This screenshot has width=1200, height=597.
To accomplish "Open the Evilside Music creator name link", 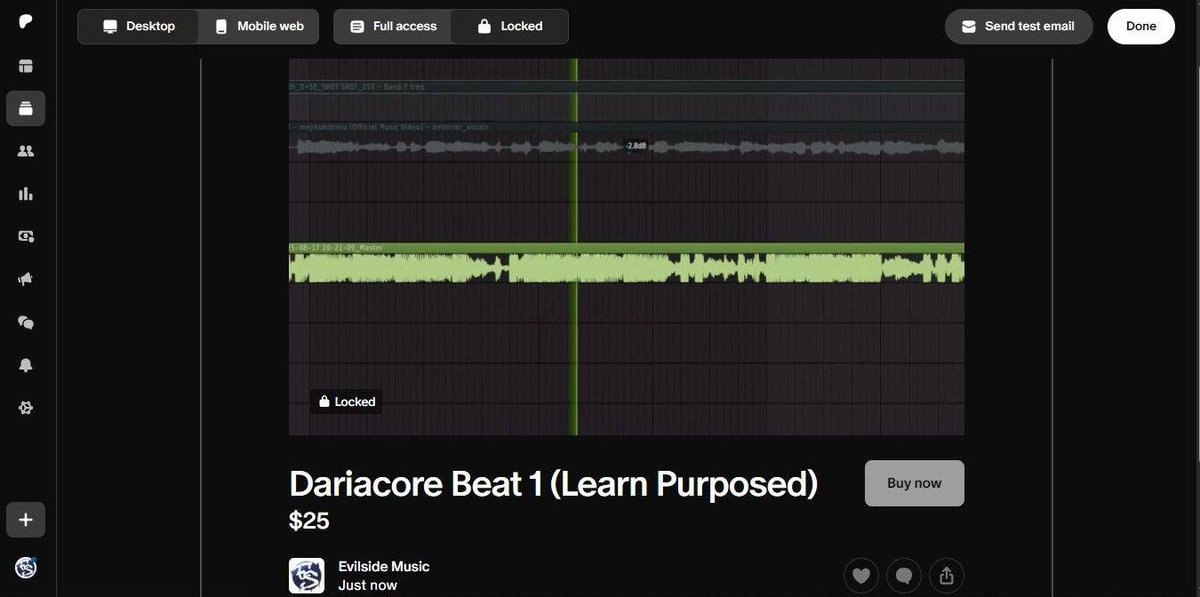I will tap(384, 566).
